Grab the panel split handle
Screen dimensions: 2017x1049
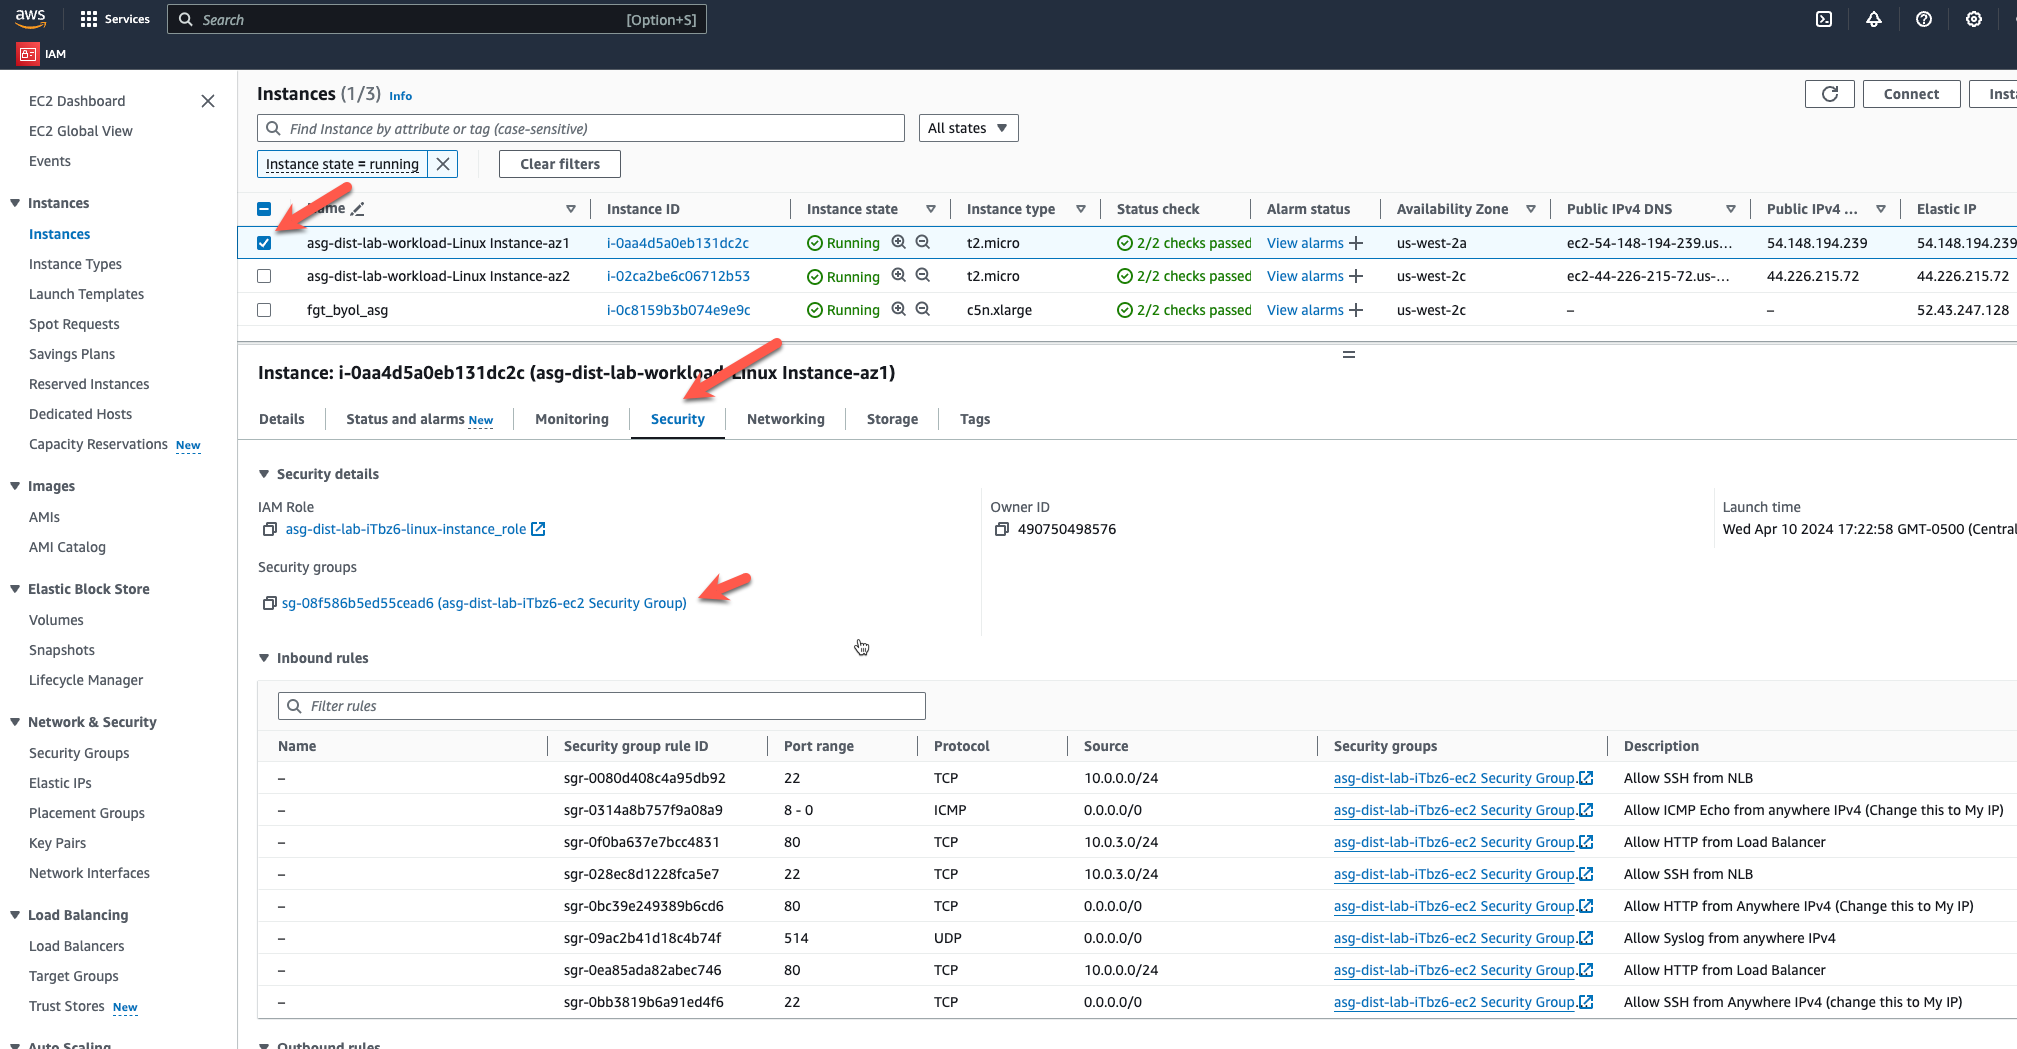pos(1349,355)
